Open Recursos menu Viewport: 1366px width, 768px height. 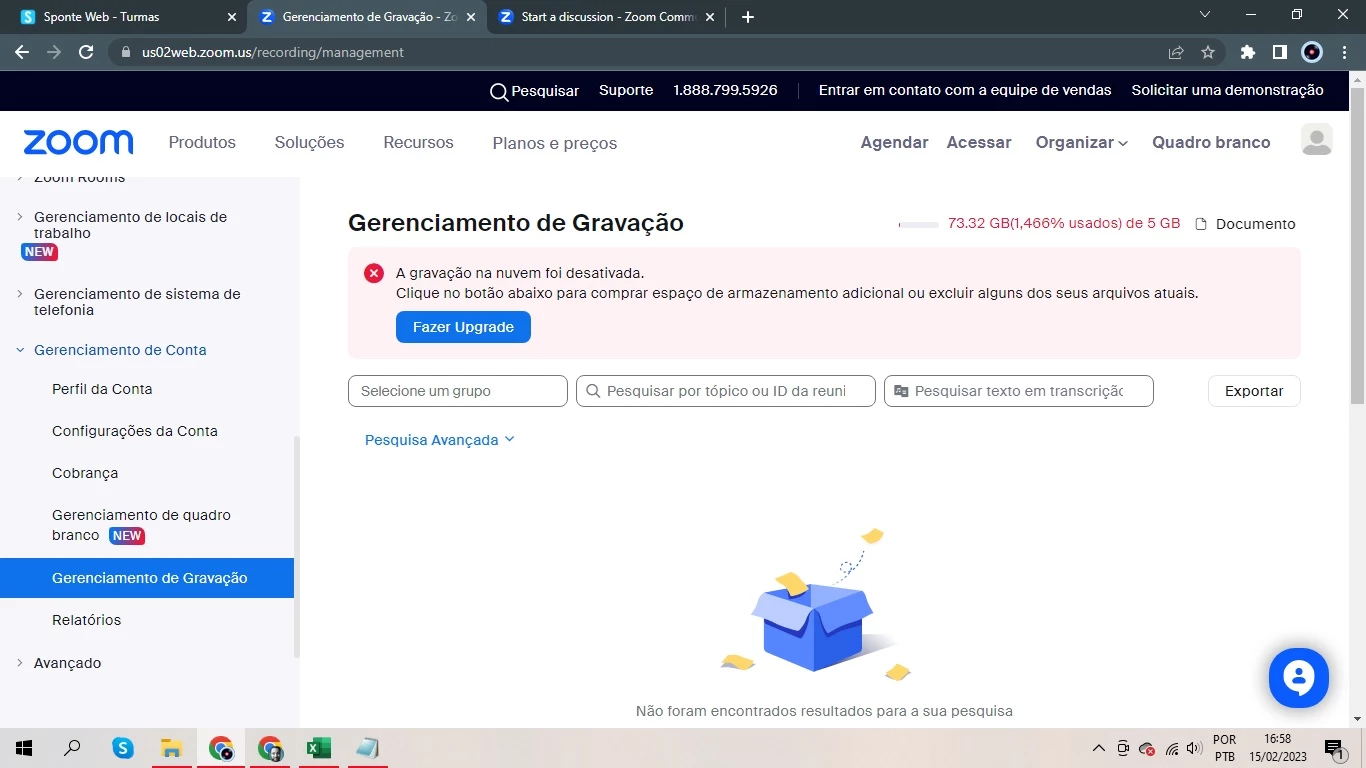[x=418, y=142]
